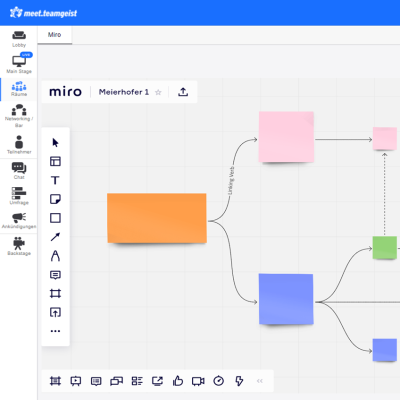The height and width of the screenshot is (400, 400).
Task: View the Ankündigungen announcements
Action: click(19, 221)
